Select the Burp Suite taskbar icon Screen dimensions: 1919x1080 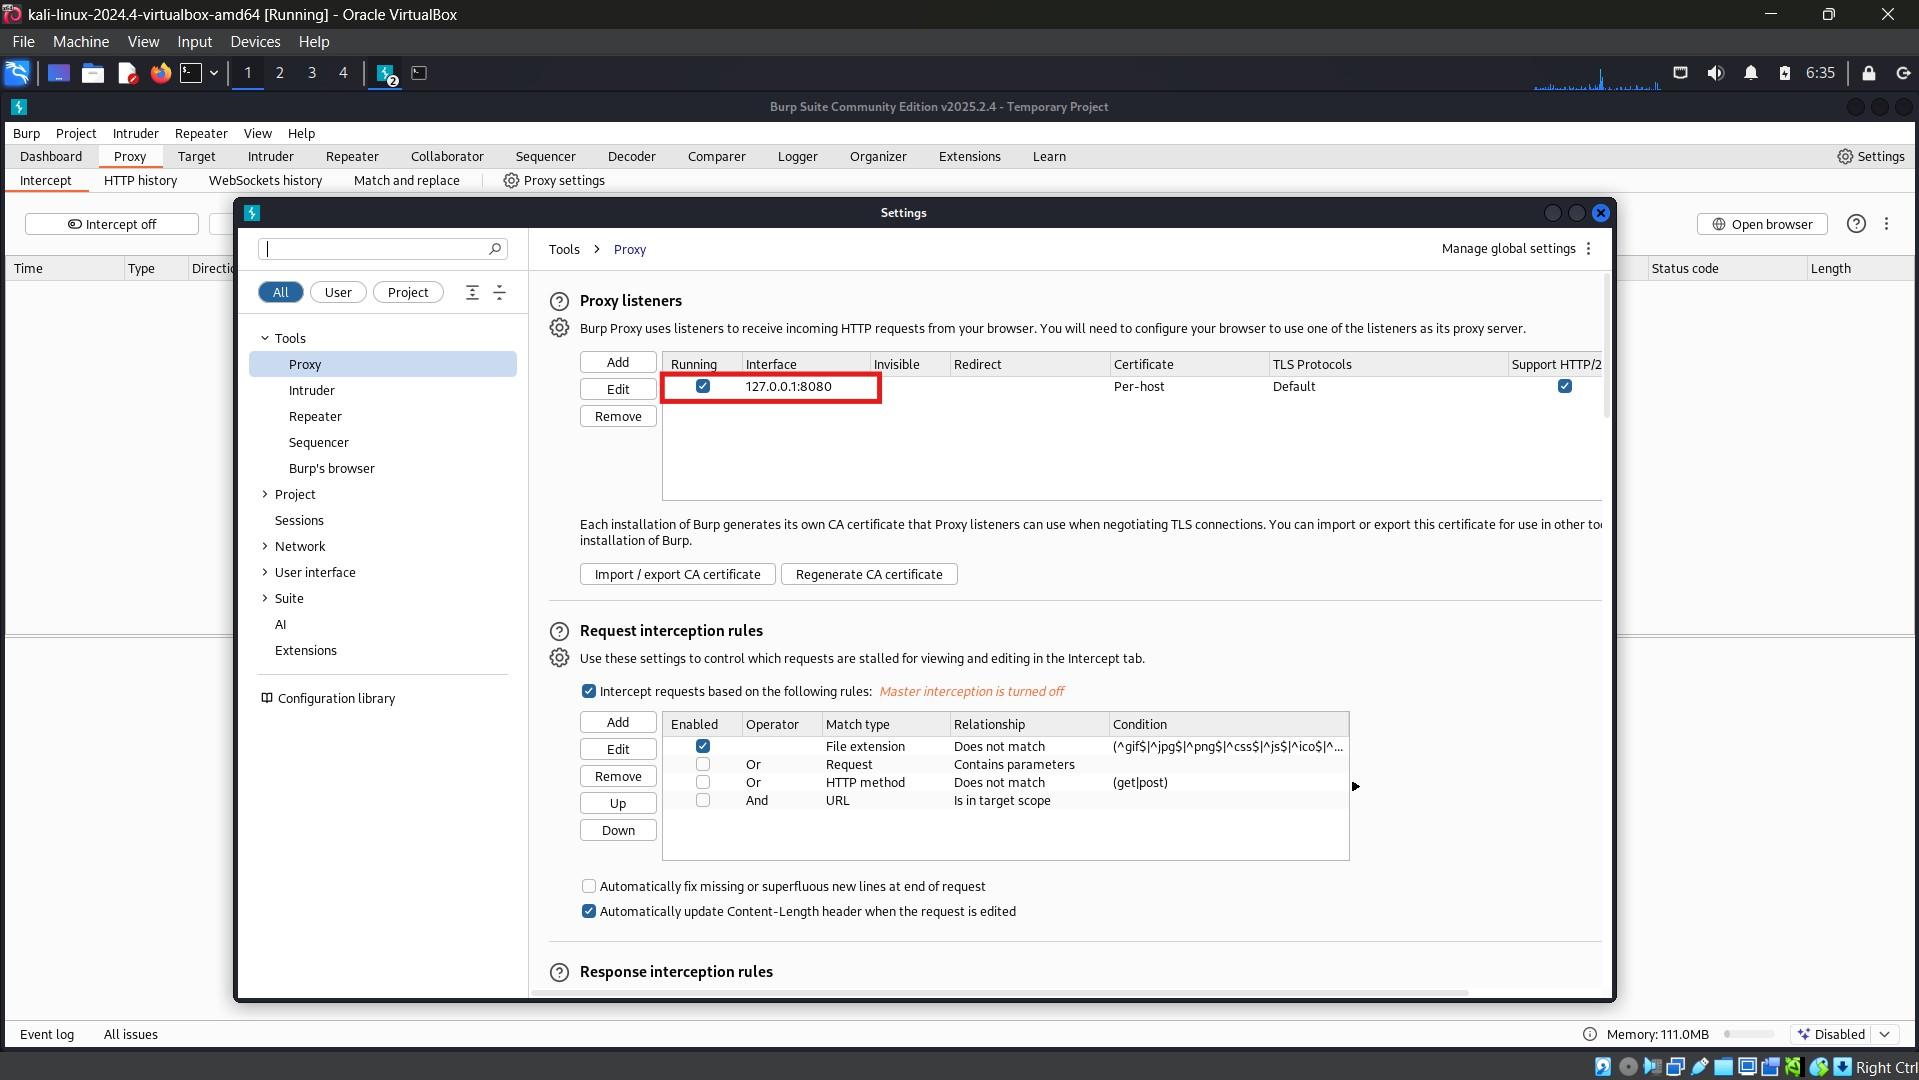click(x=384, y=73)
